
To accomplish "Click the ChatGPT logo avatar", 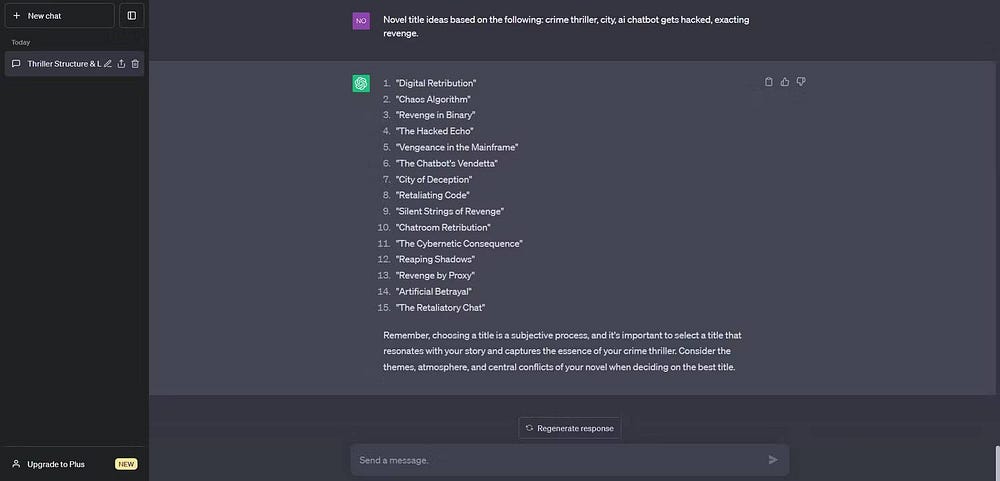I will tap(361, 83).
